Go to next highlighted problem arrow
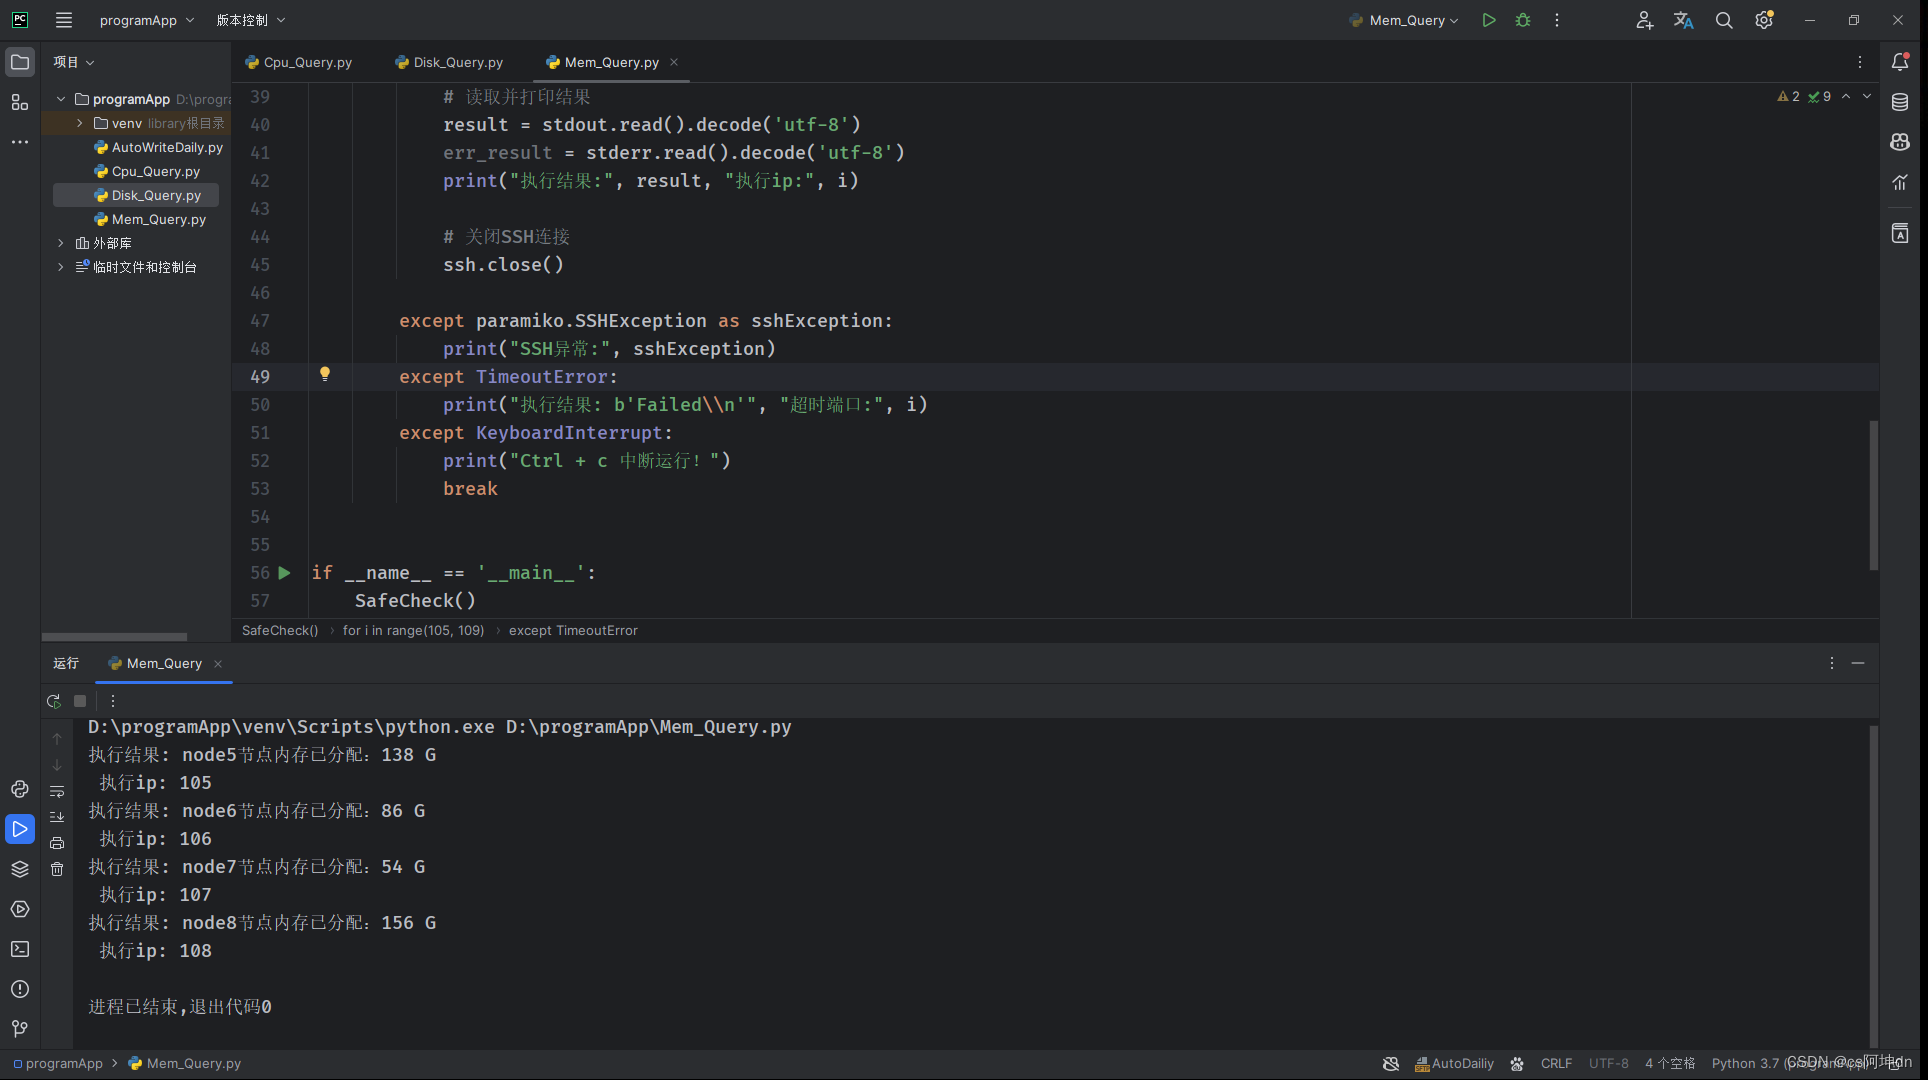 pos(1866,96)
